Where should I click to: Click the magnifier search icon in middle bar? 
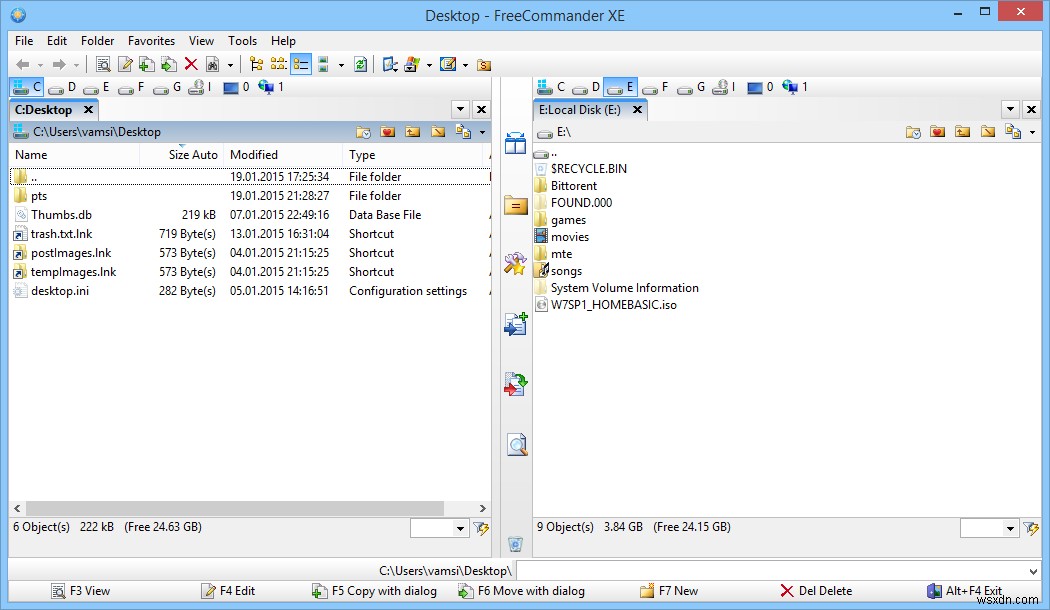516,445
